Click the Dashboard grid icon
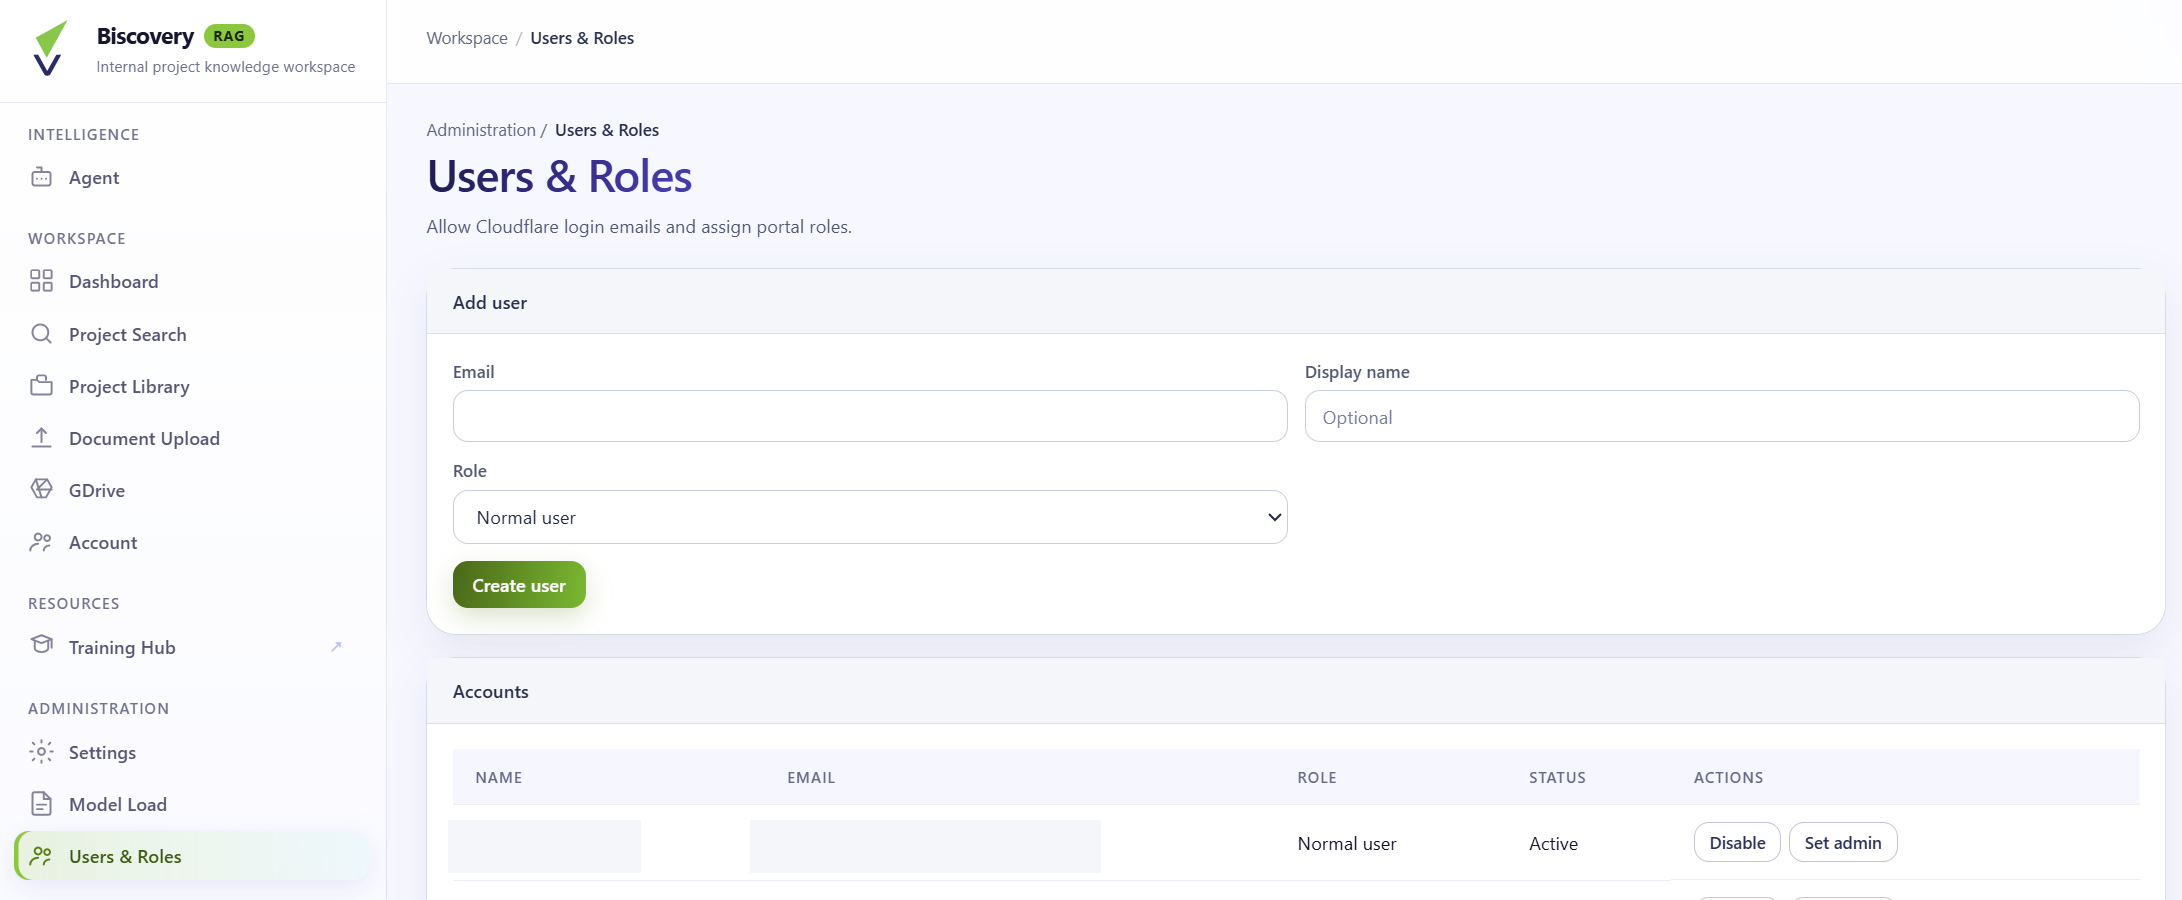 click(41, 281)
